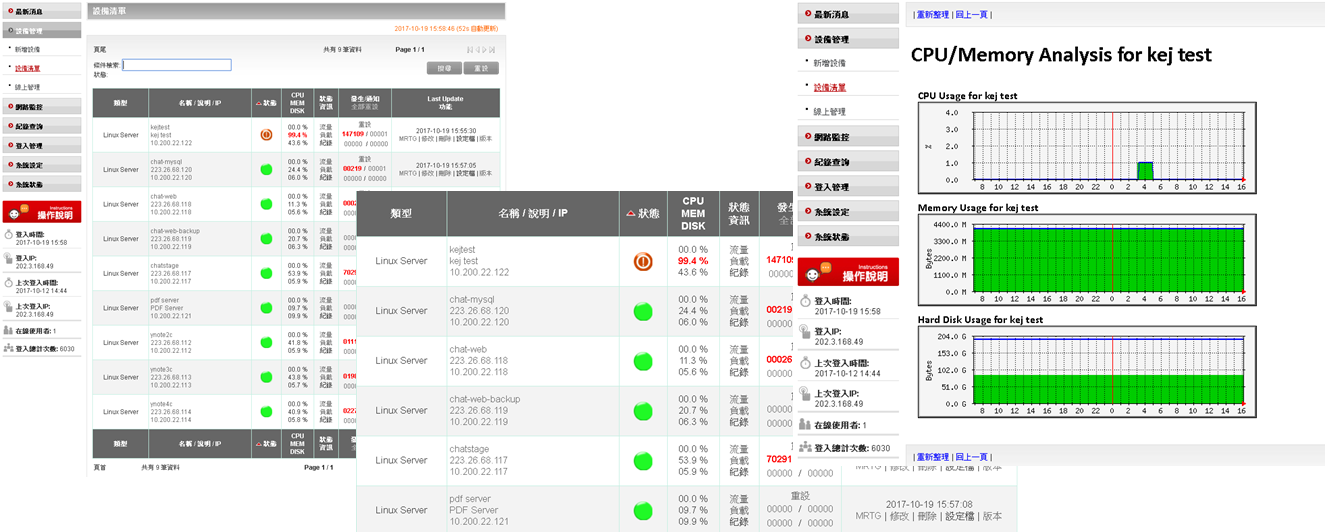Select 線上管理 on analysis page sidebar
1325x532 pixels.
[x=829, y=112]
